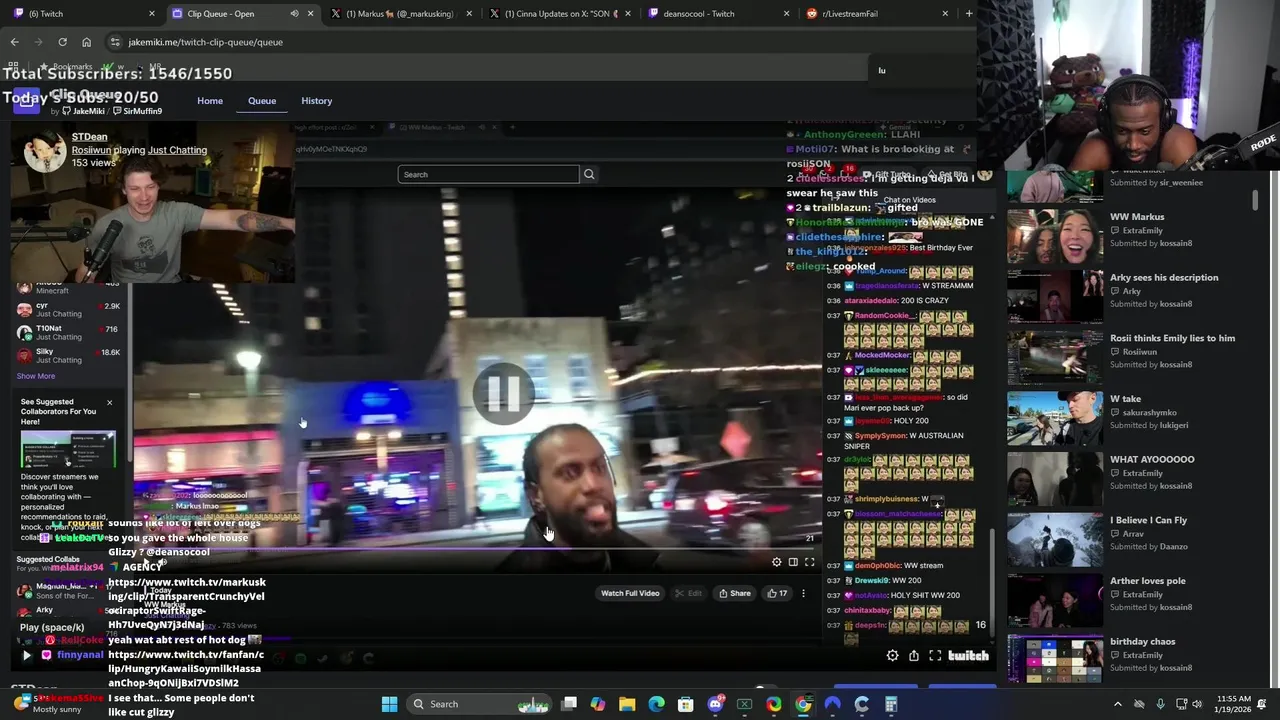Screen dimensions: 1280x720
Task: Select the W take clip thumbnail
Action: click(1054, 418)
